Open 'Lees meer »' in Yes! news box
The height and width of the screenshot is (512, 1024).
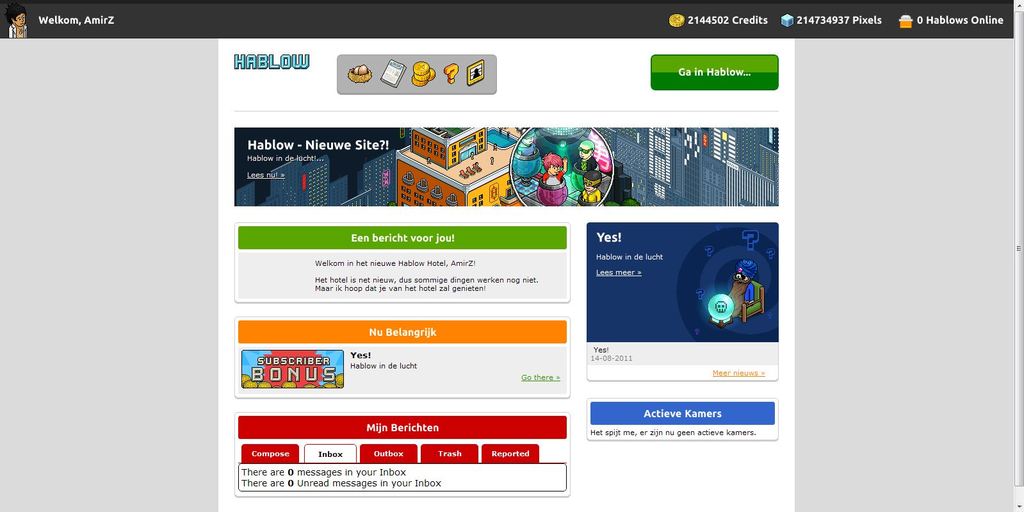point(618,272)
